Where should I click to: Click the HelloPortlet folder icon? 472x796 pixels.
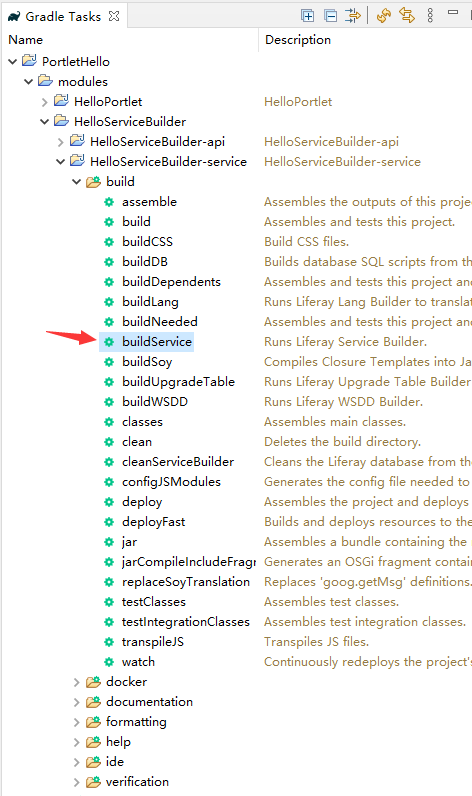61,101
